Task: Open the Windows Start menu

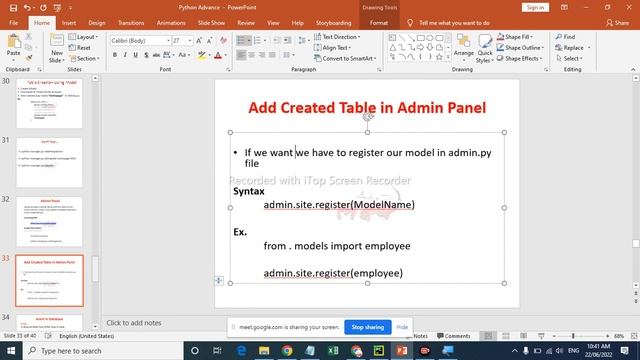Action: point(11,351)
